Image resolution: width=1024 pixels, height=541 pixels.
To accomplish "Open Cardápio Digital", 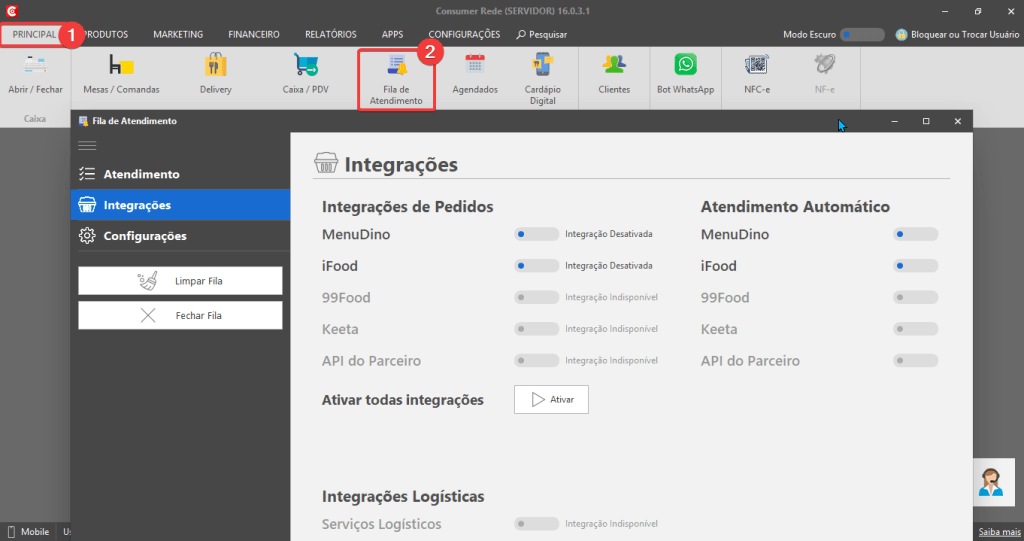I will [542, 80].
